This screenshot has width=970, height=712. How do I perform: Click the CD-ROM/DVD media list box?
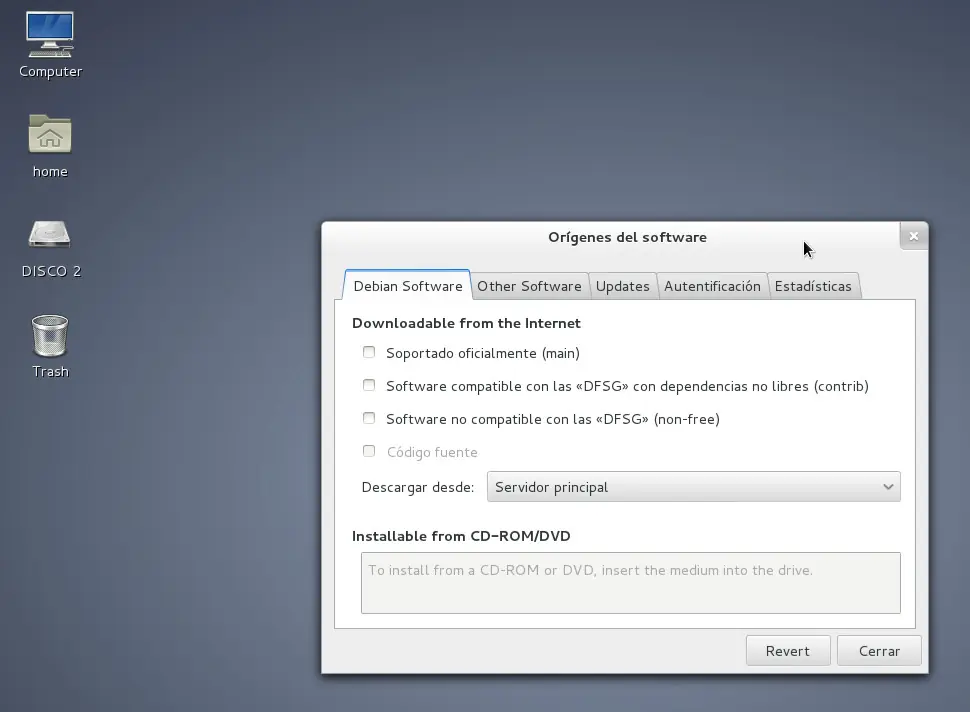tap(631, 583)
